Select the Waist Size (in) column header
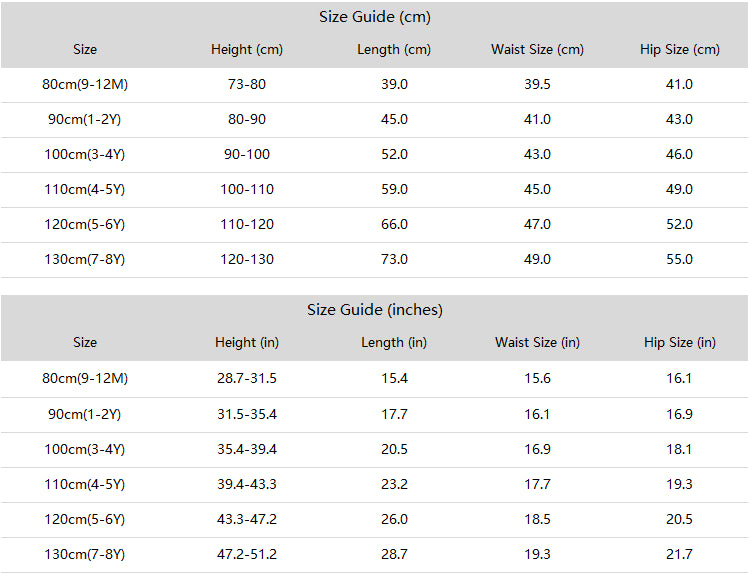Viewport: 751px width, 574px height. (x=537, y=343)
